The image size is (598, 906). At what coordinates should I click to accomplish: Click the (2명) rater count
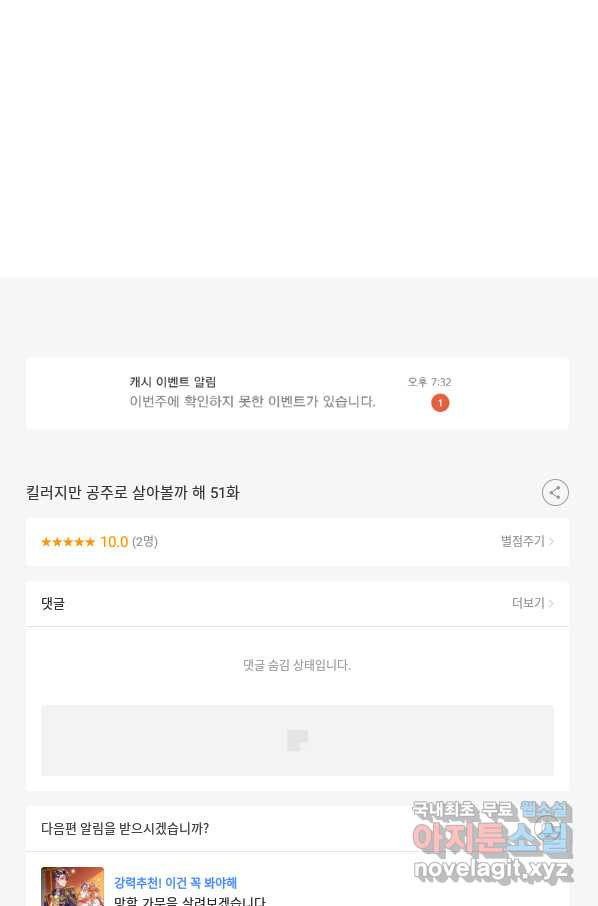point(145,542)
